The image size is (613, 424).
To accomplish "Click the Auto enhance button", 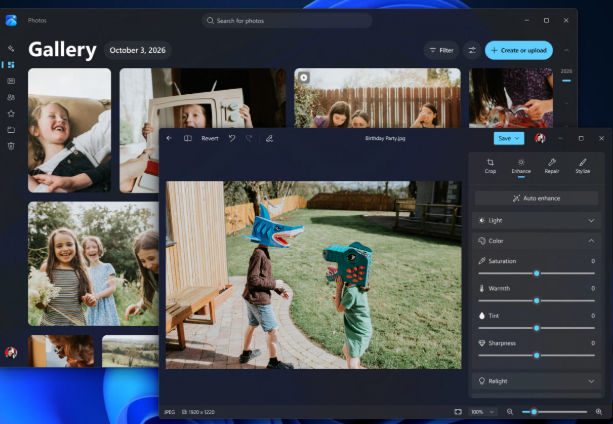I will pos(536,198).
